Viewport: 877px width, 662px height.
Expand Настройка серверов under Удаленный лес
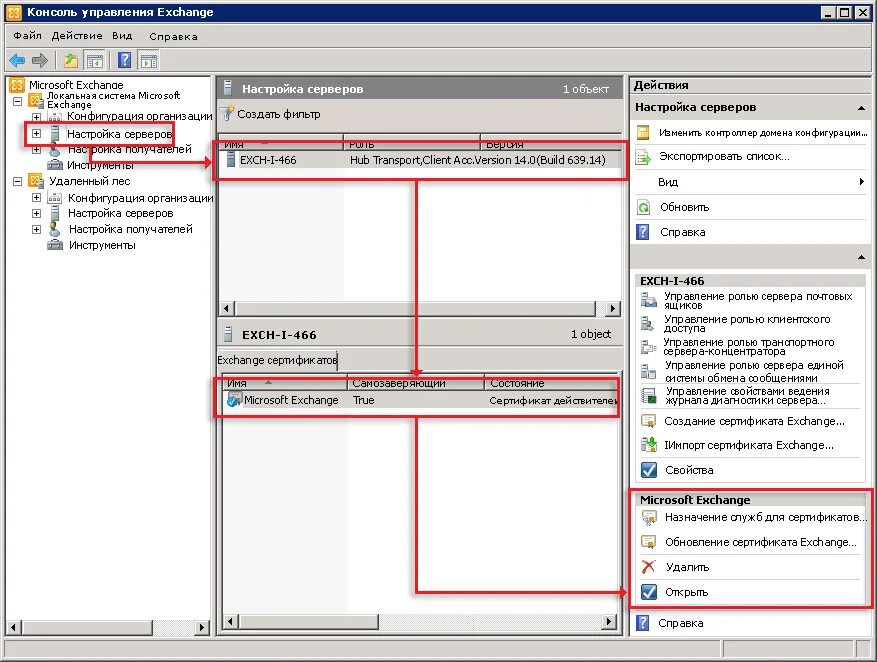point(36,213)
